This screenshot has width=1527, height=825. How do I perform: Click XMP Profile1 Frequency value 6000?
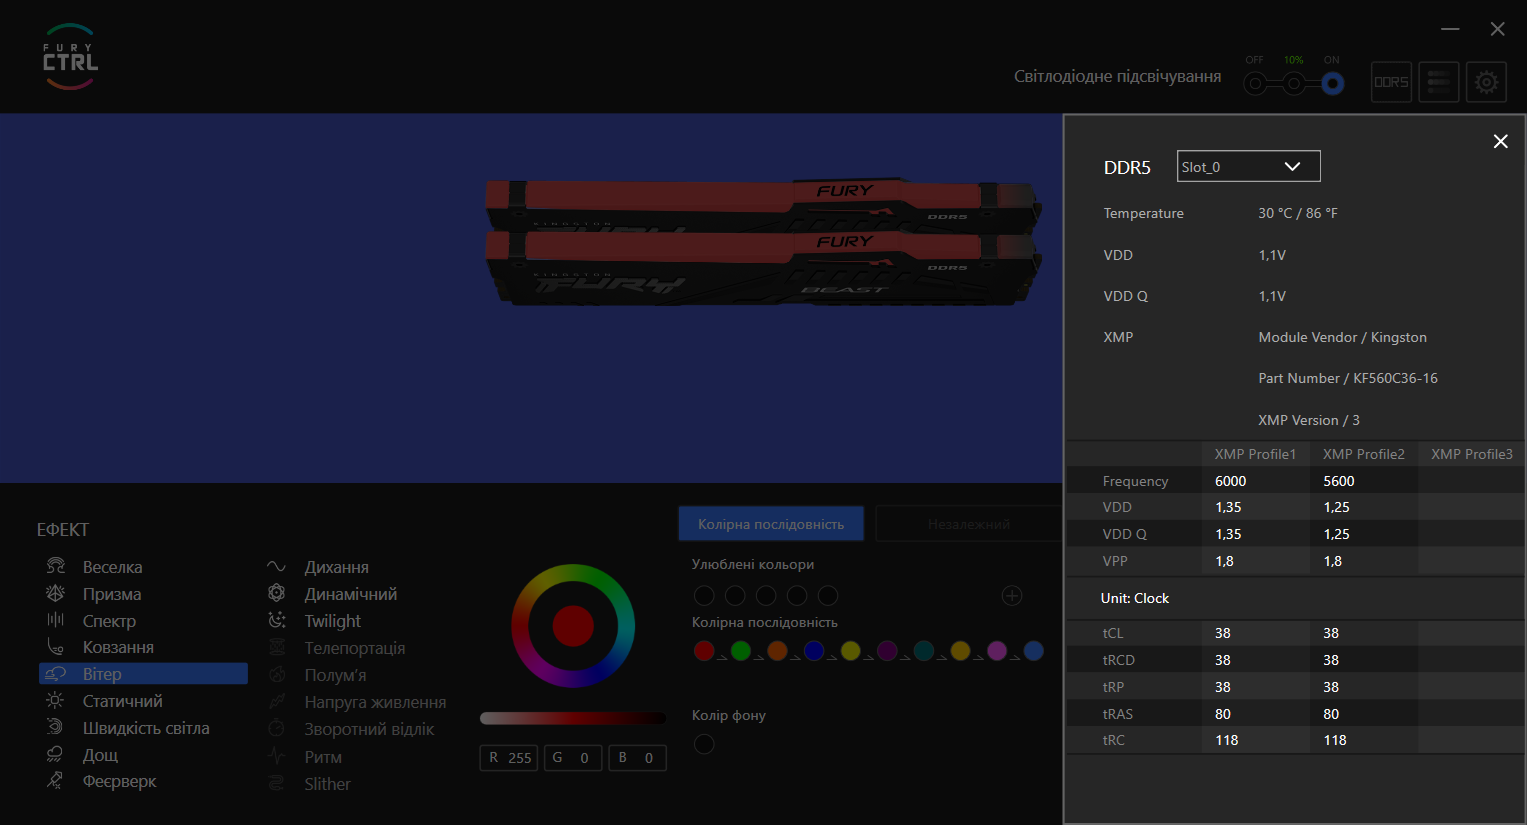(x=1231, y=481)
